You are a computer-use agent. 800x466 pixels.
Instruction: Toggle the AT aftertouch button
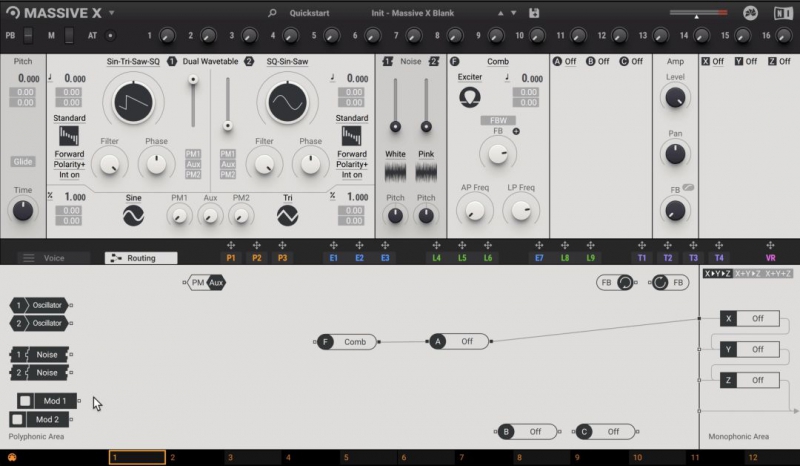[110, 35]
